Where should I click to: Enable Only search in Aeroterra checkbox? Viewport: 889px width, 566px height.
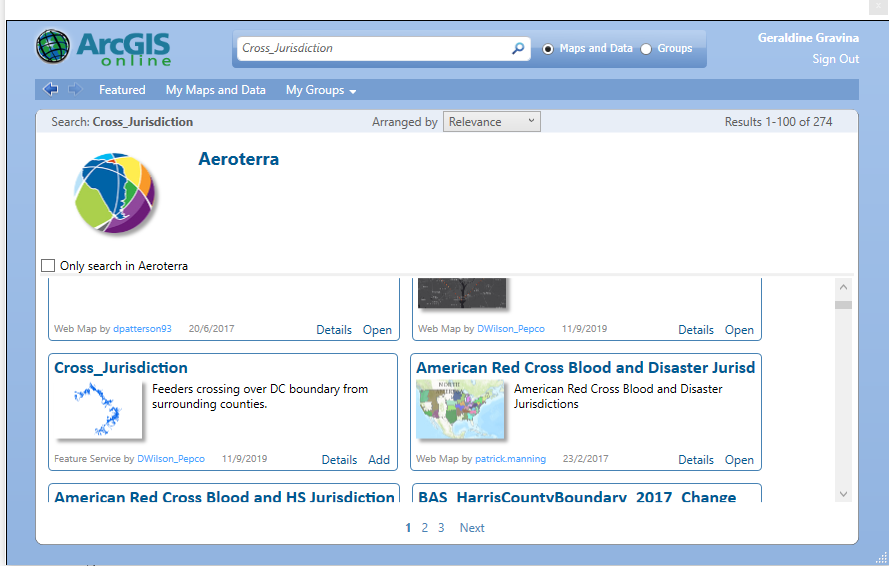[48, 265]
